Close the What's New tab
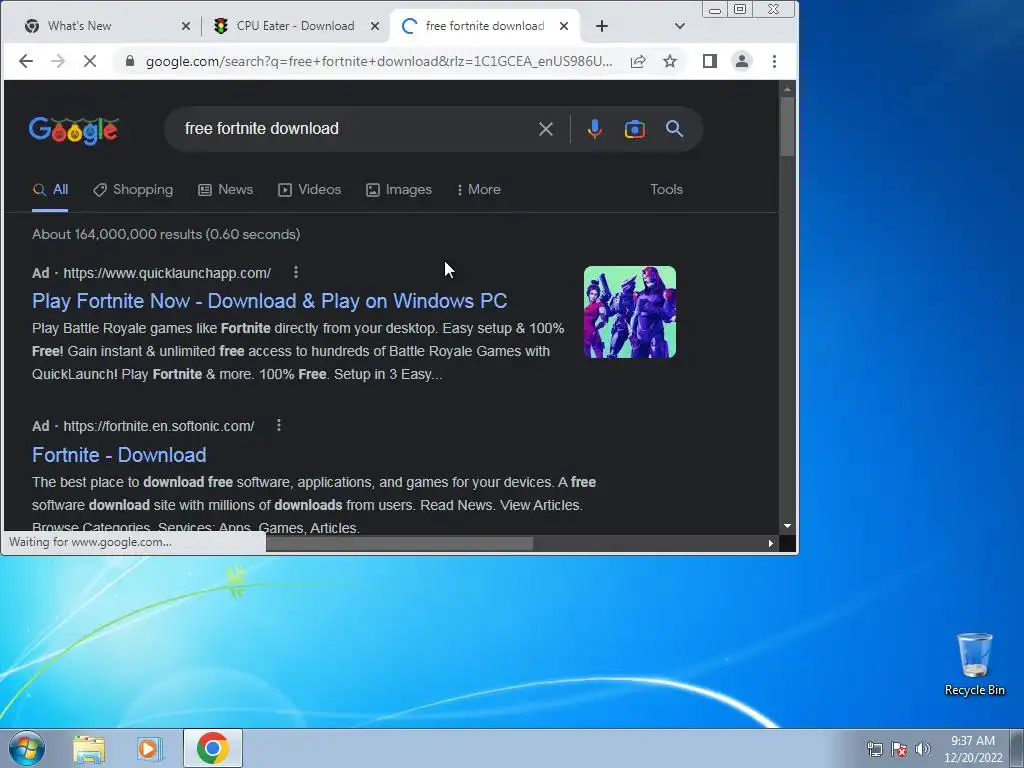The image size is (1024, 768). [186, 26]
